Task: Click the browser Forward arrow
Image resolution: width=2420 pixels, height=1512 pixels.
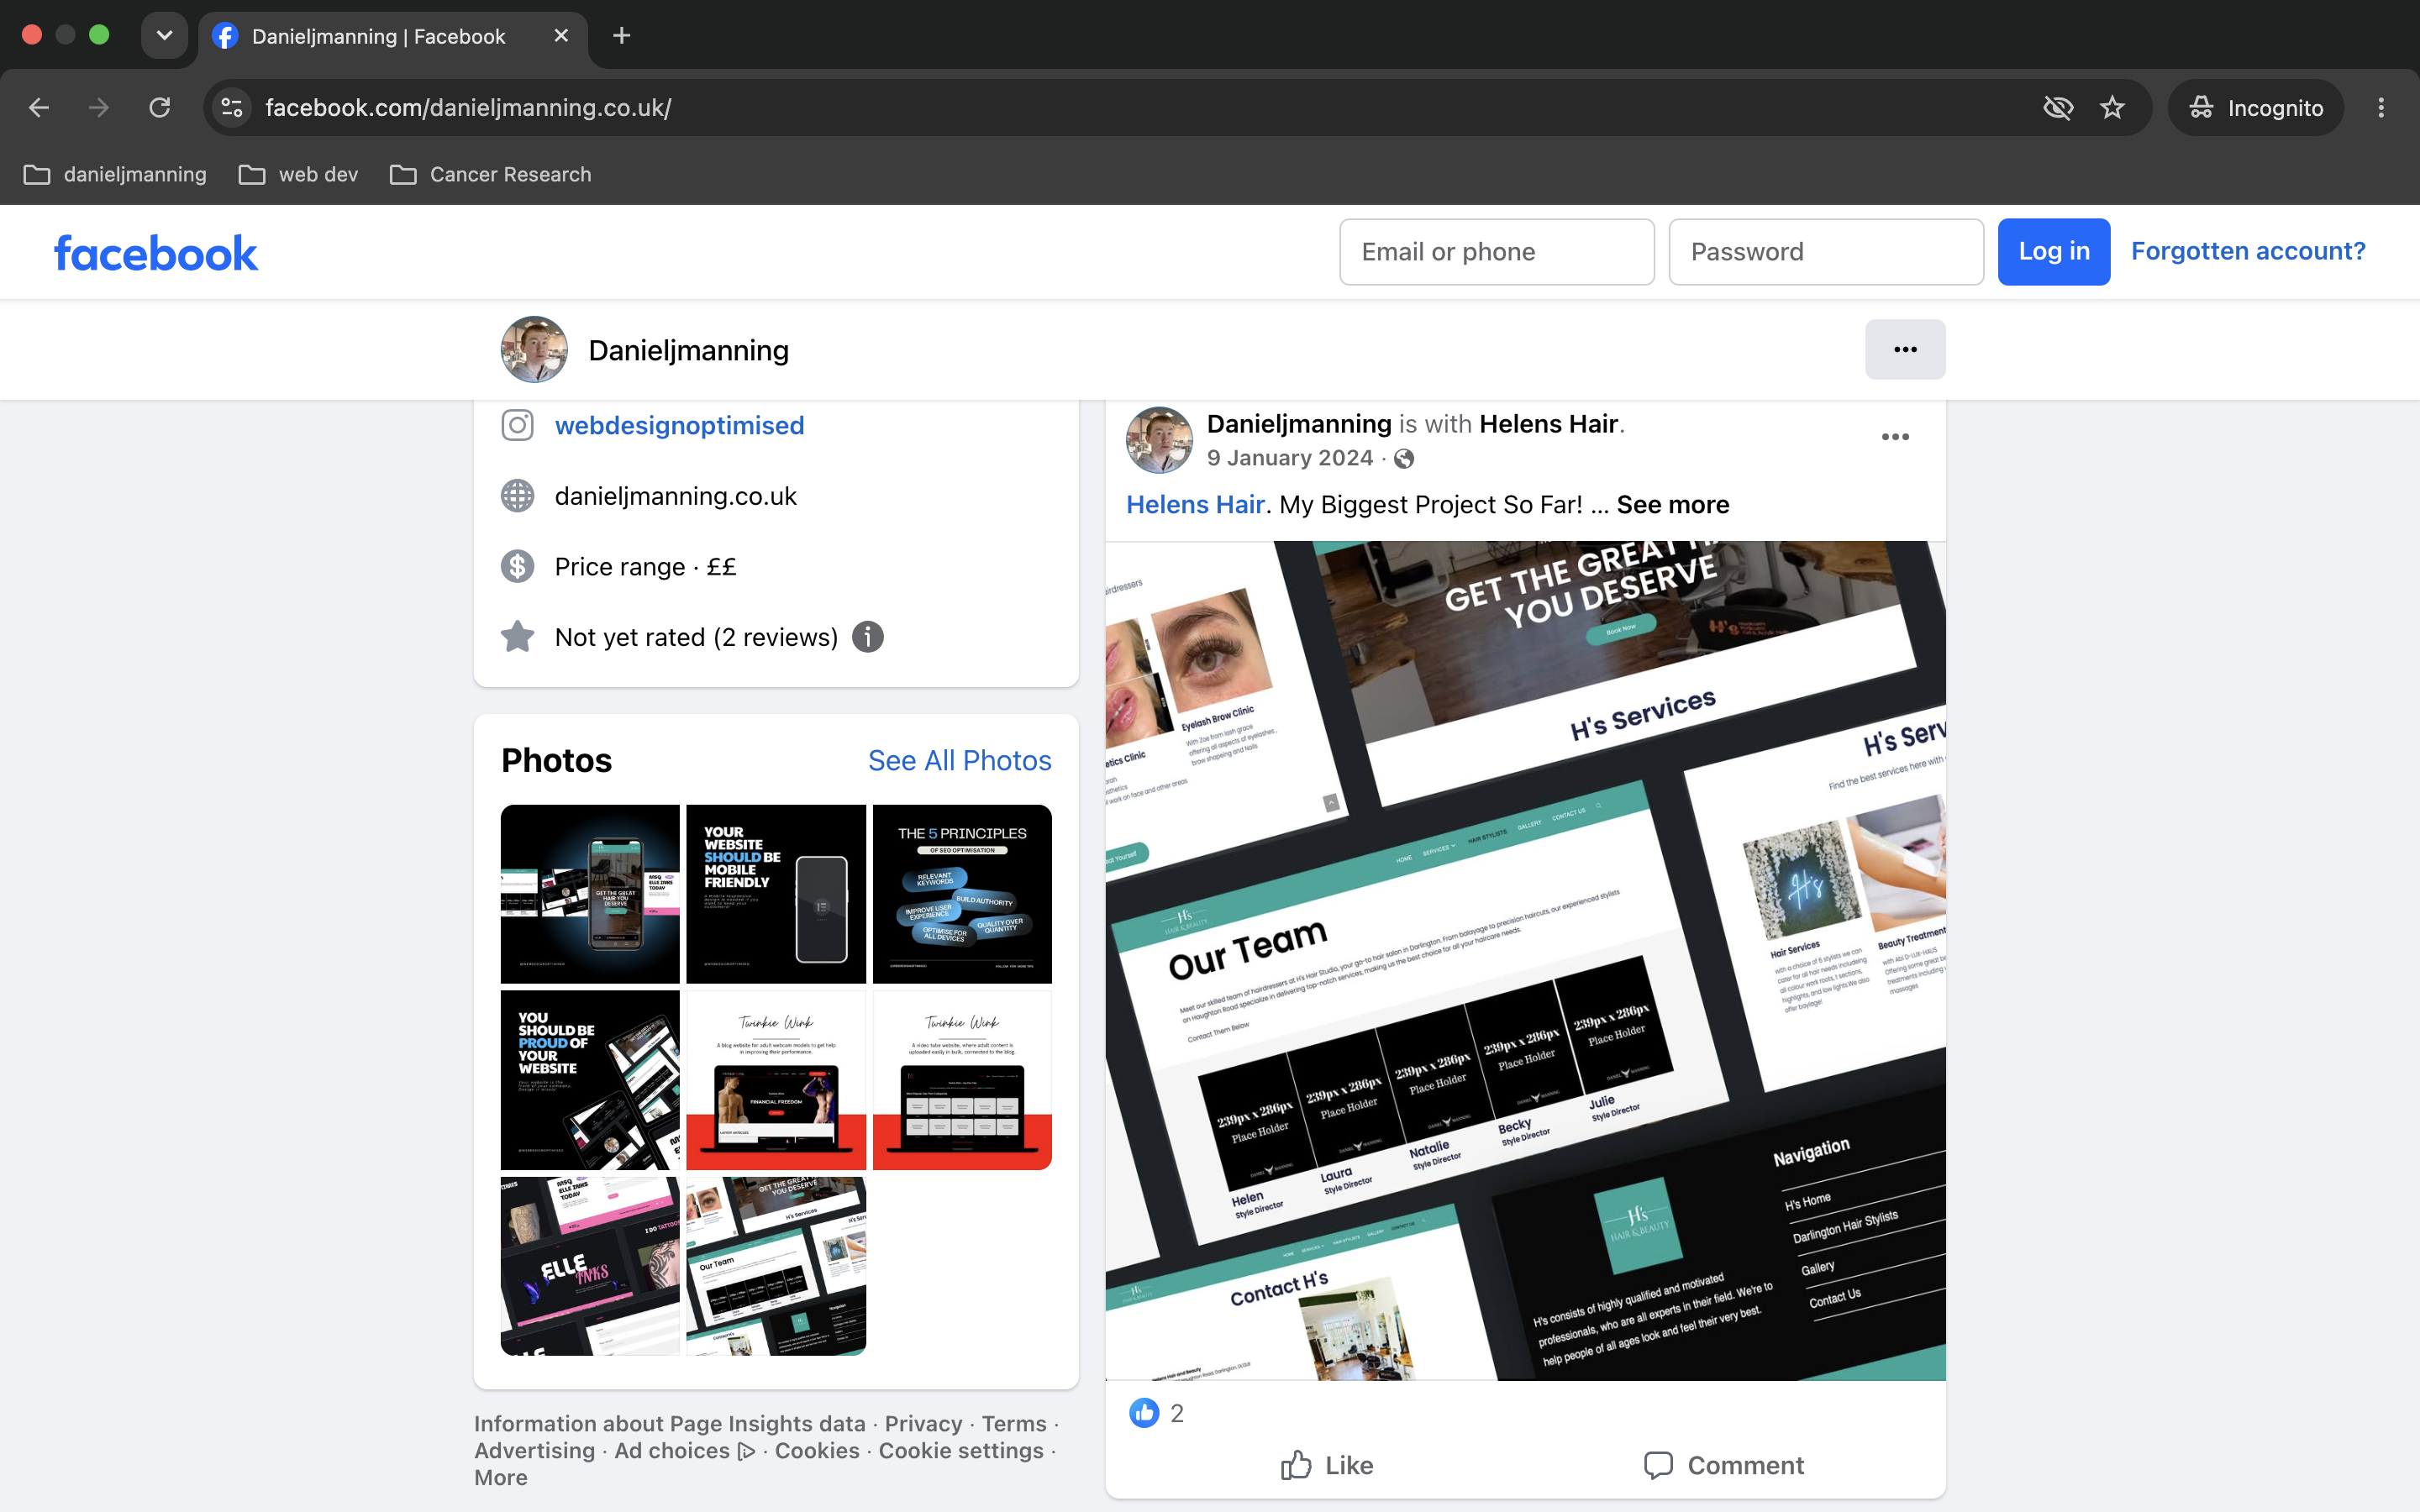Action: pyautogui.click(x=98, y=107)
